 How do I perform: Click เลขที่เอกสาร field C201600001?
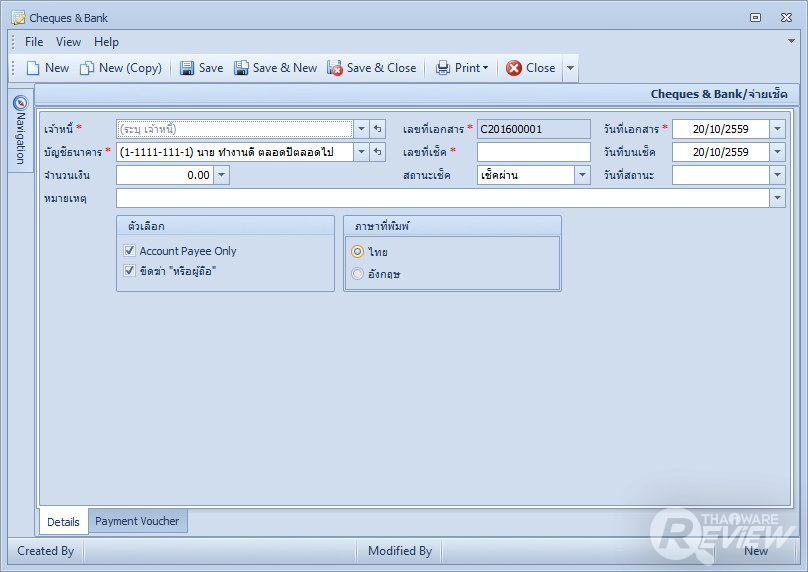tap(533, 129)
